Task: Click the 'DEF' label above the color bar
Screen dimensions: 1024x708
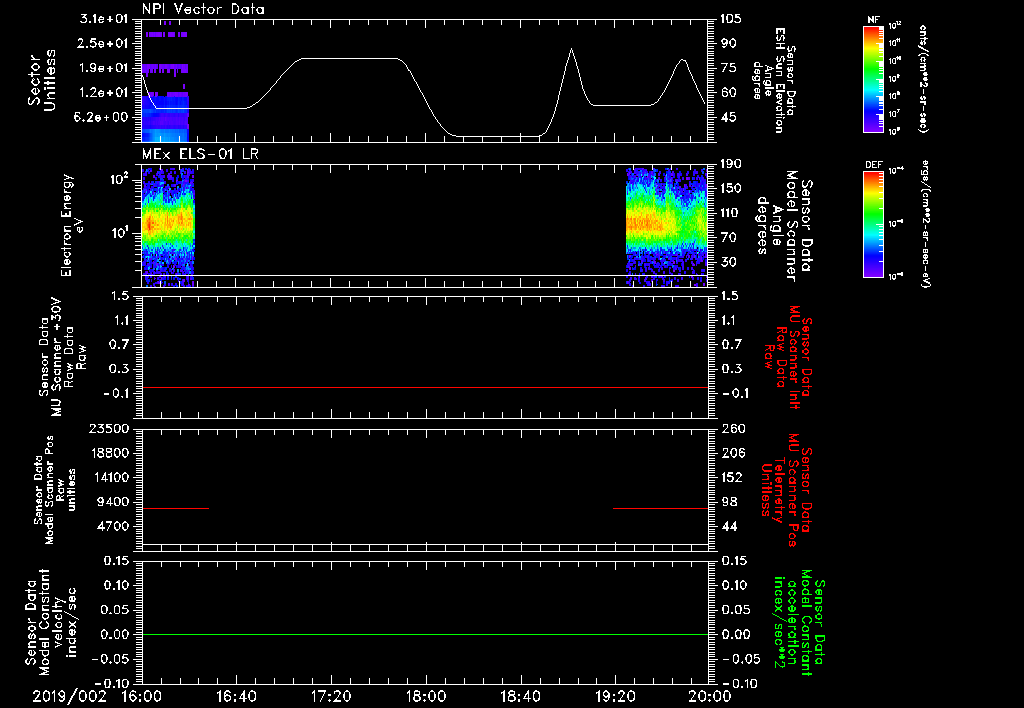Action: [x=873, y=165]
